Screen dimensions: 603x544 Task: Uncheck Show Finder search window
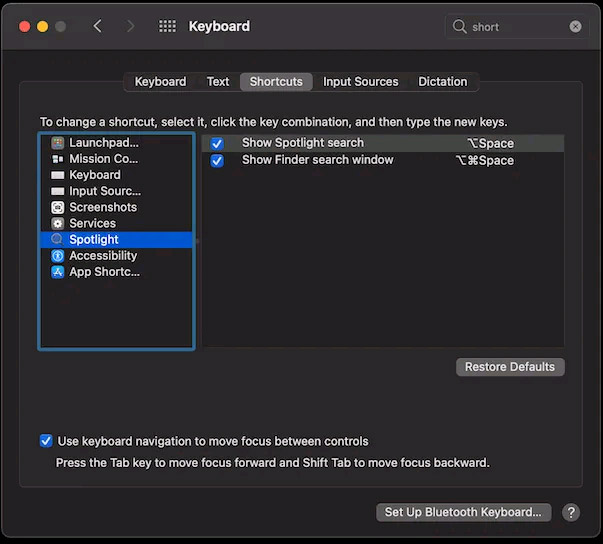[x=217, y=160]
